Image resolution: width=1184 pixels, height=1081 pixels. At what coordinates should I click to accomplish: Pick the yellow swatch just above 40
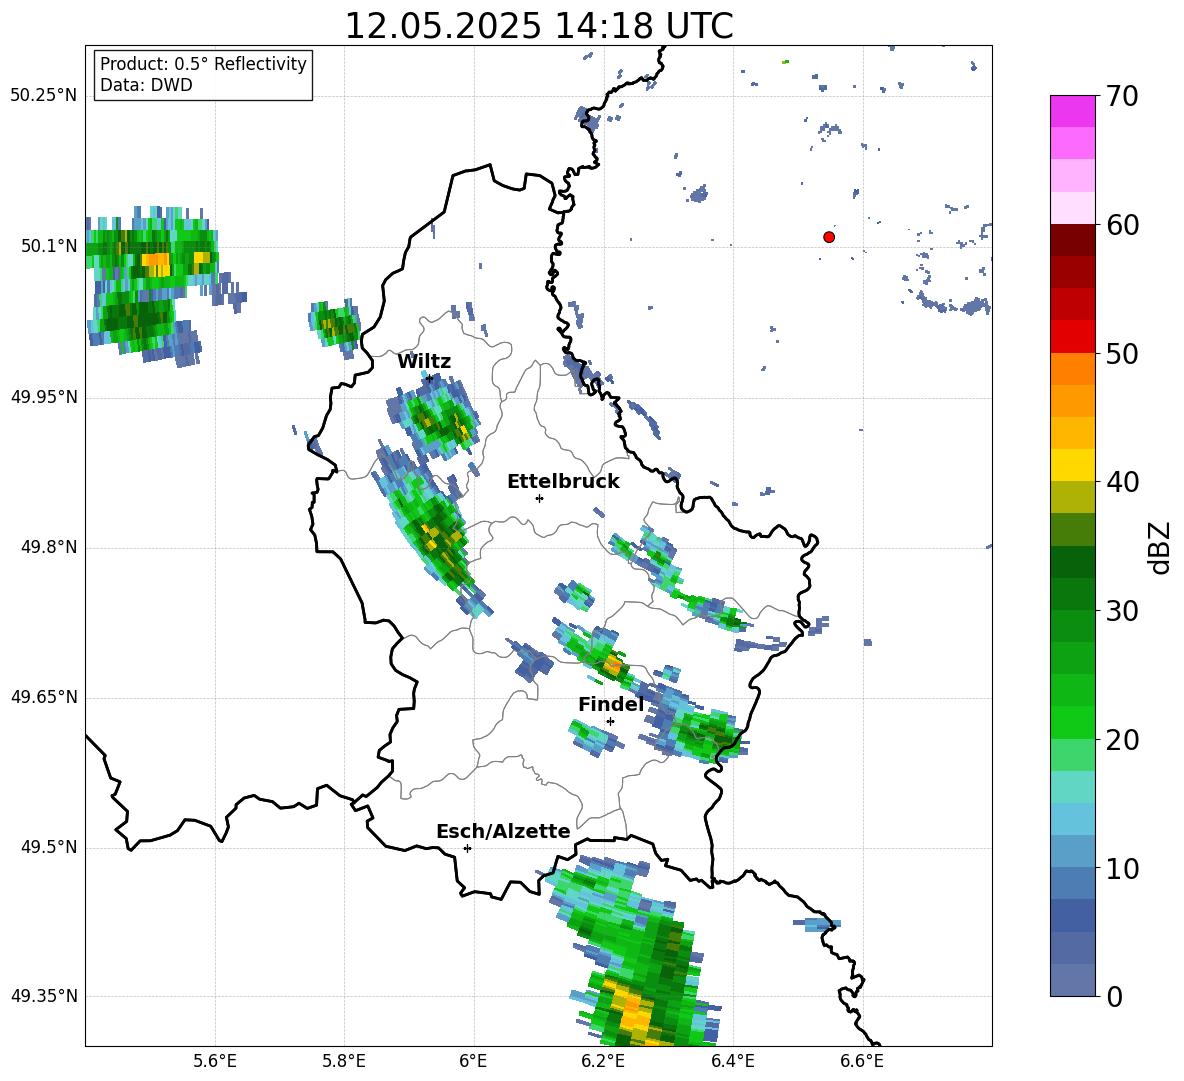pyautogui.click(x=1072, y=465)
